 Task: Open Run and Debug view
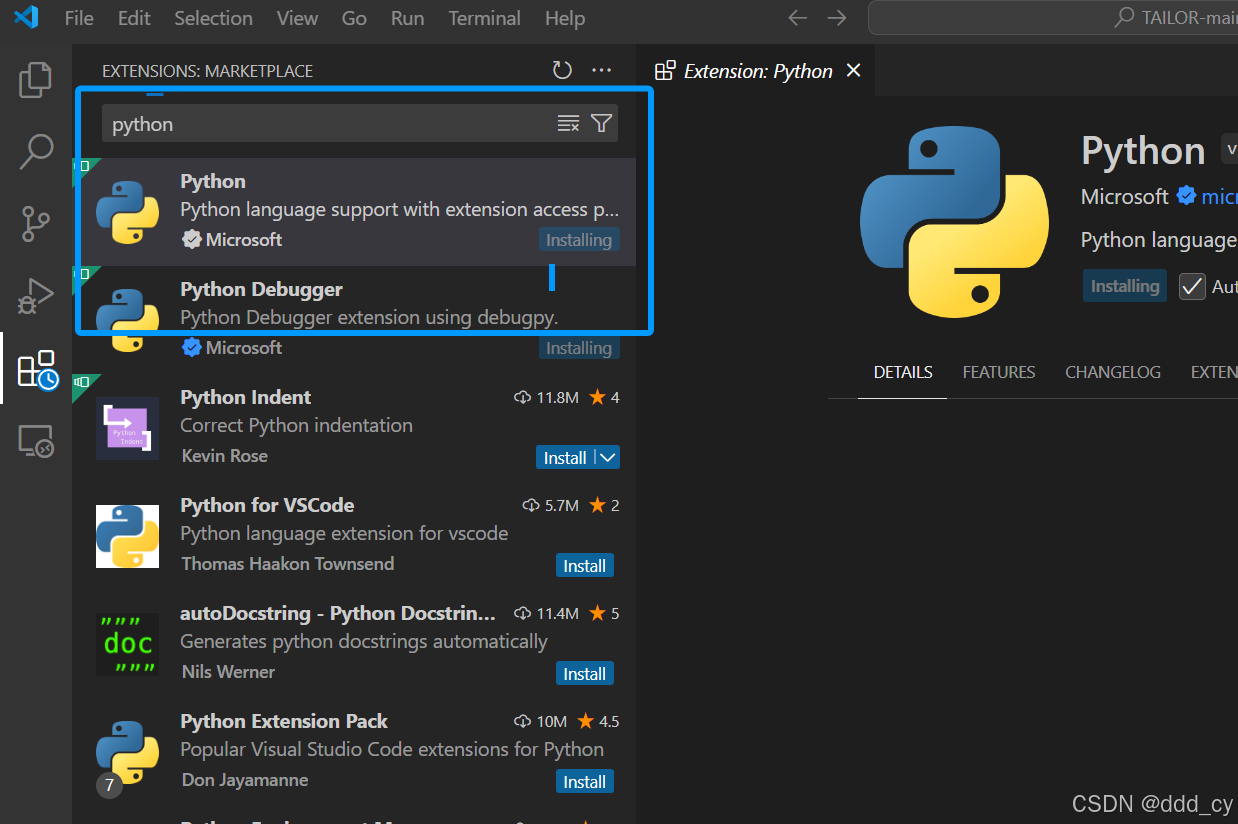click(35, 296)
